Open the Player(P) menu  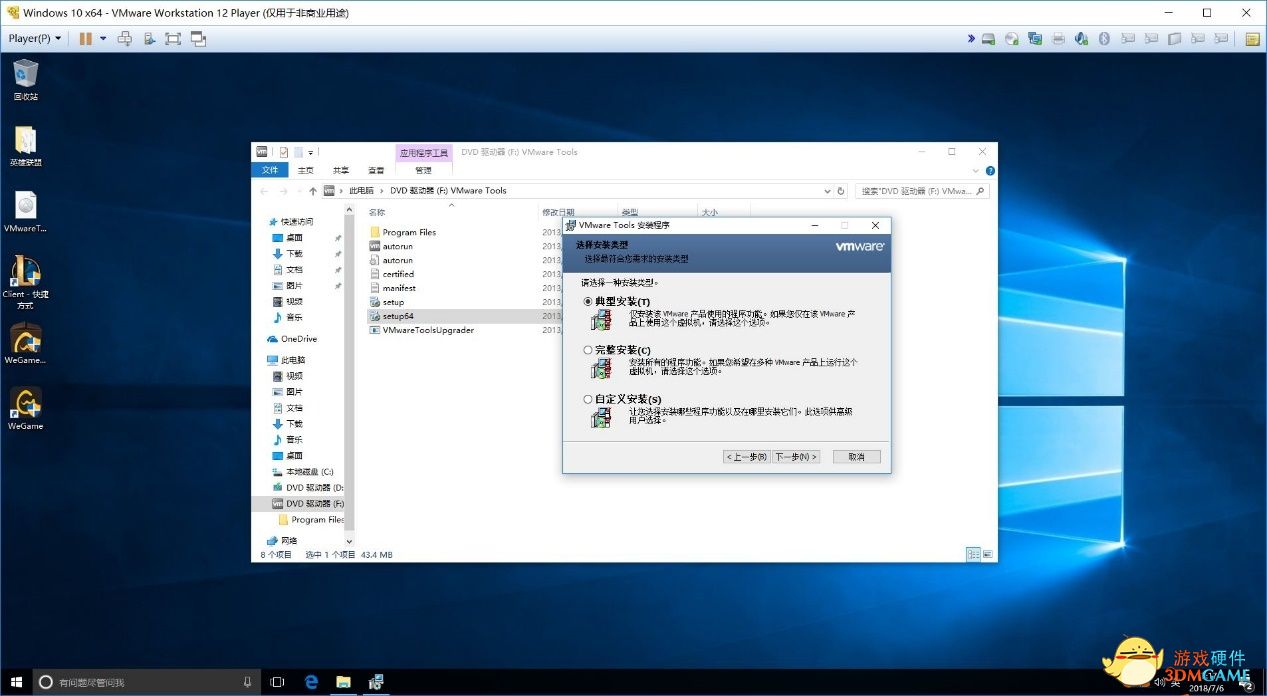35,39
